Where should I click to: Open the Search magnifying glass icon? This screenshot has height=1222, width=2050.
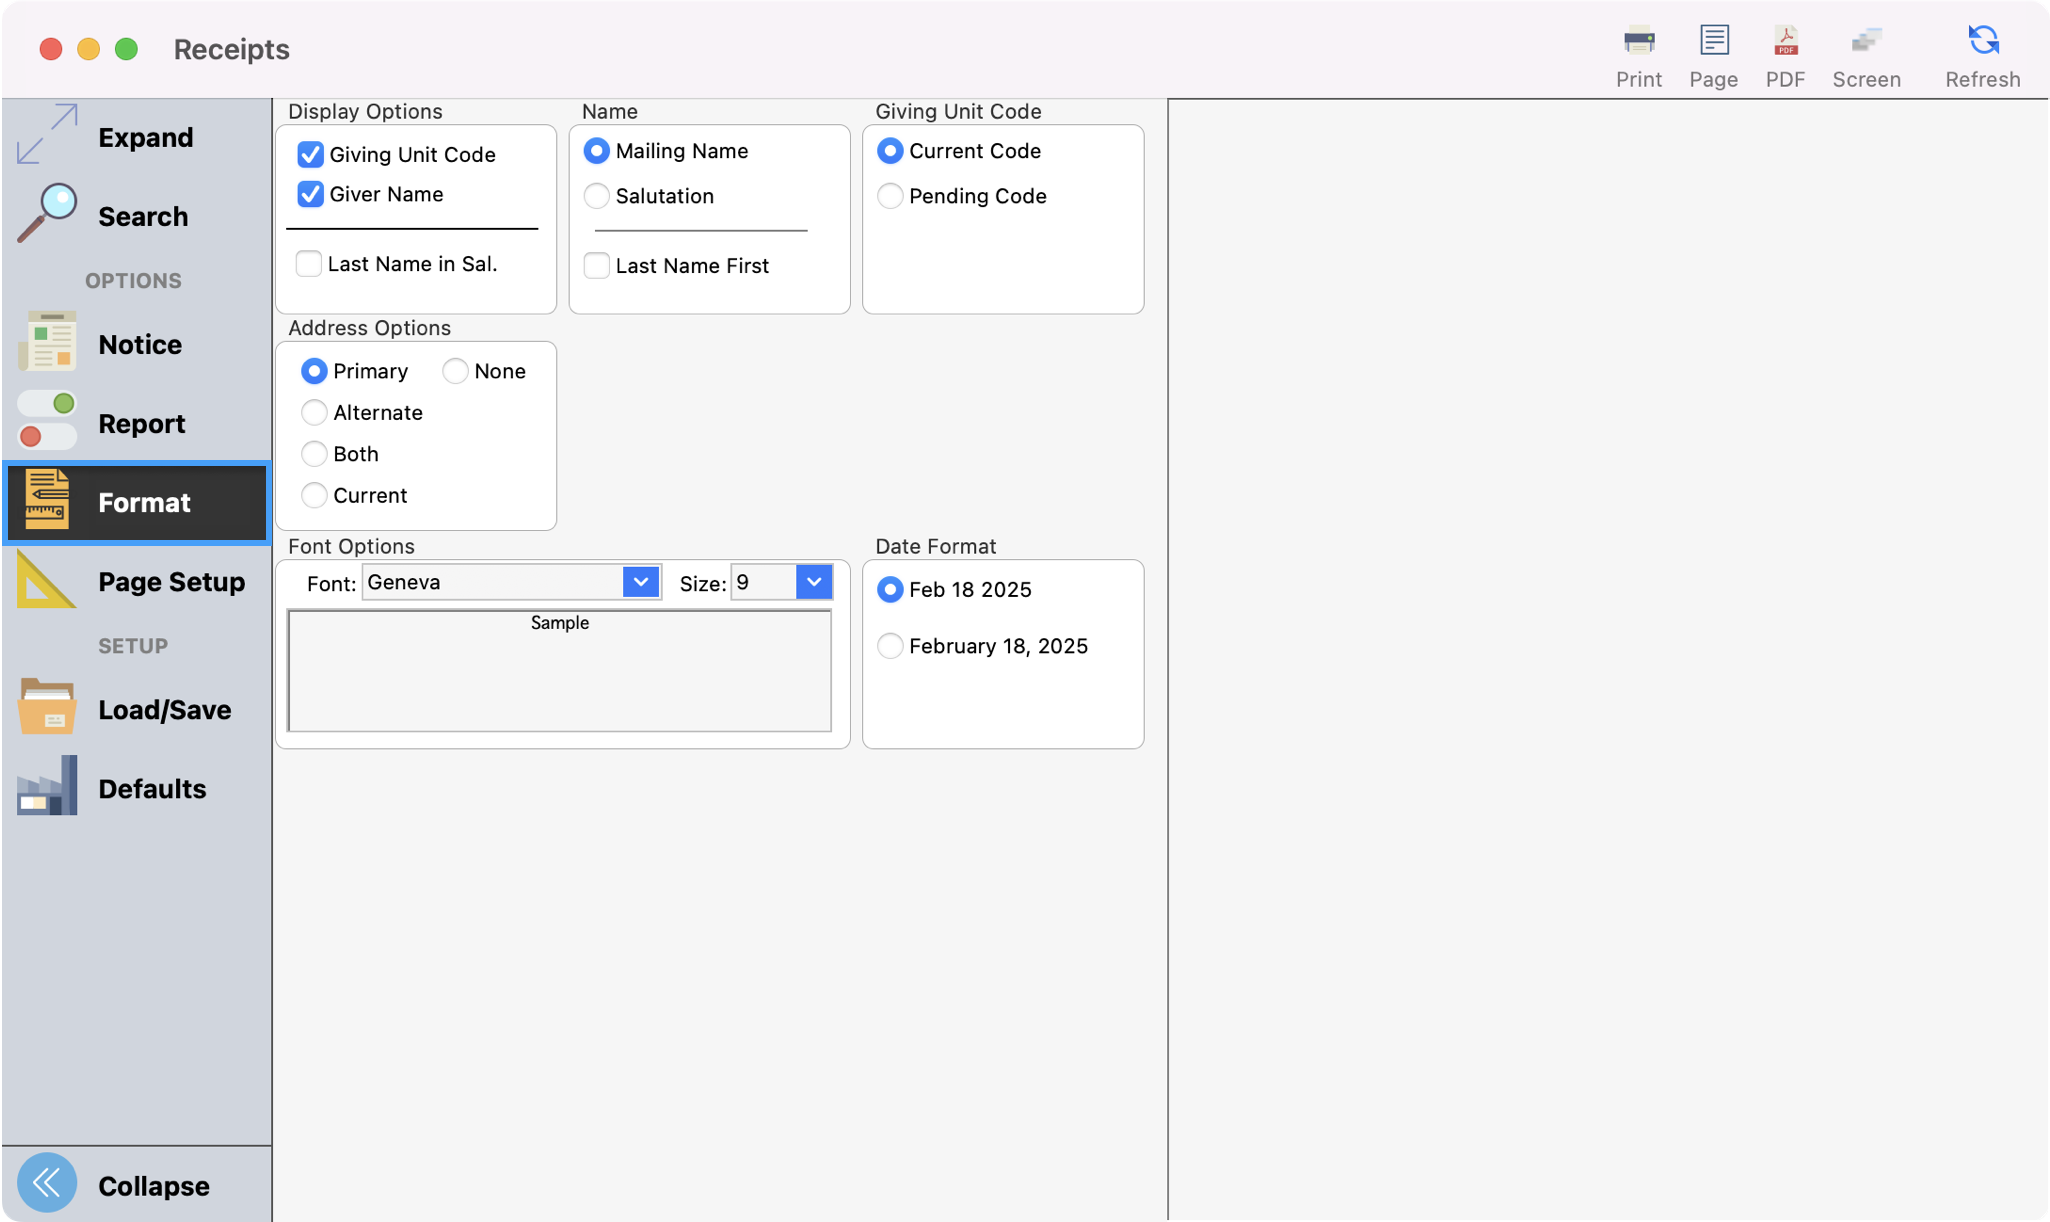47,213
